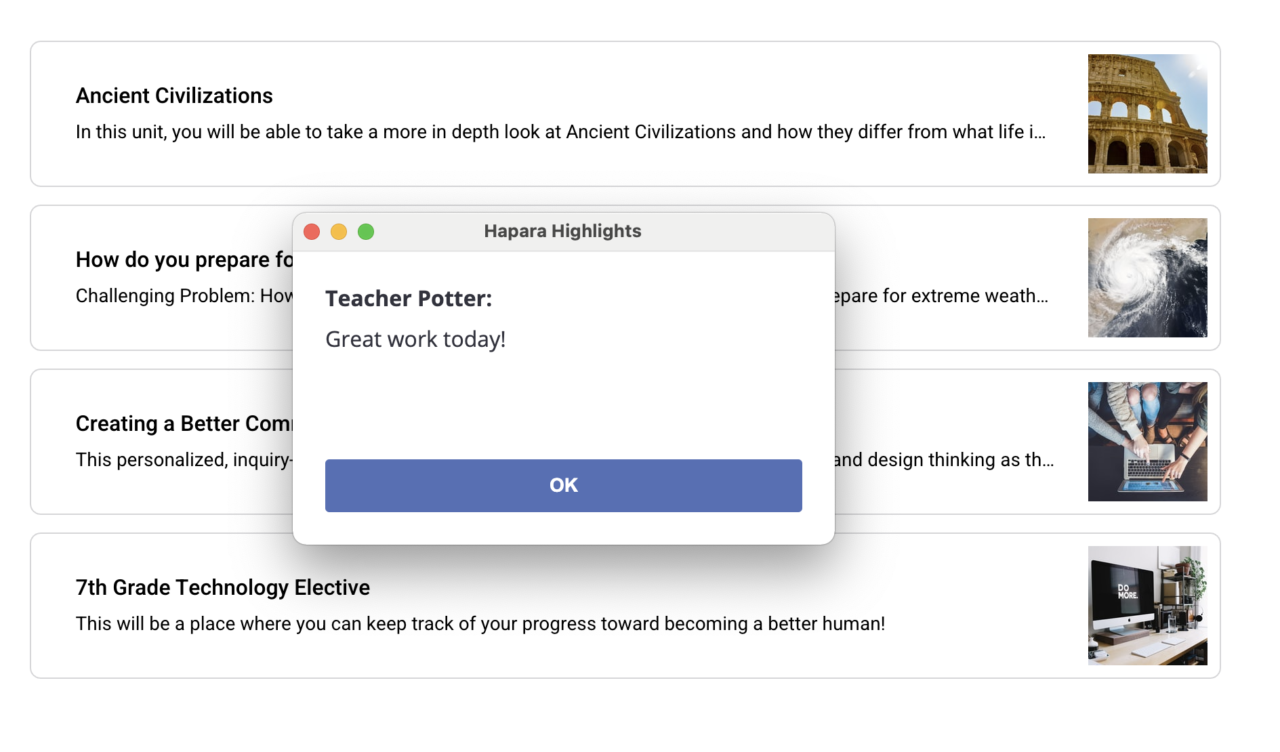The image size is (1280, 752).
Task: Click the OK button in the dialog
Action: tap(563, 485)
